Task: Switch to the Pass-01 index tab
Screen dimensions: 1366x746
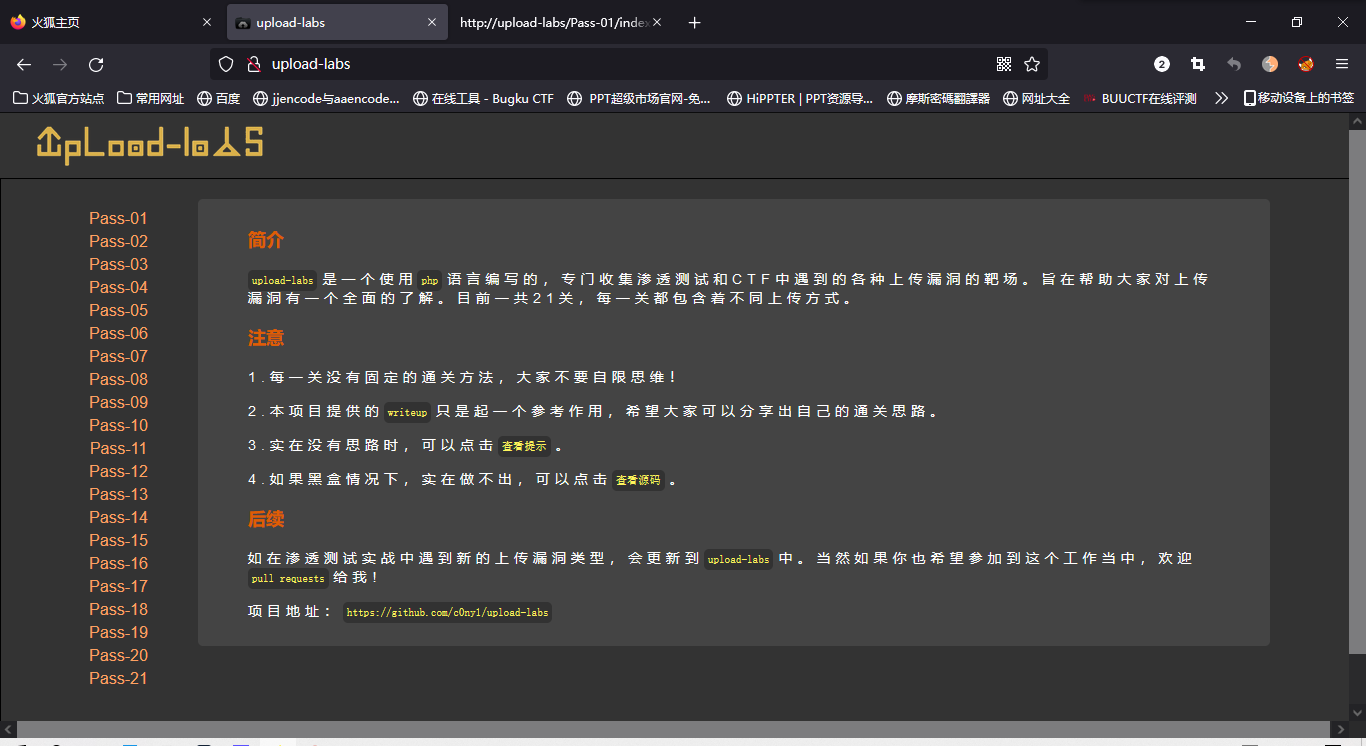Action: pos(562,22)
